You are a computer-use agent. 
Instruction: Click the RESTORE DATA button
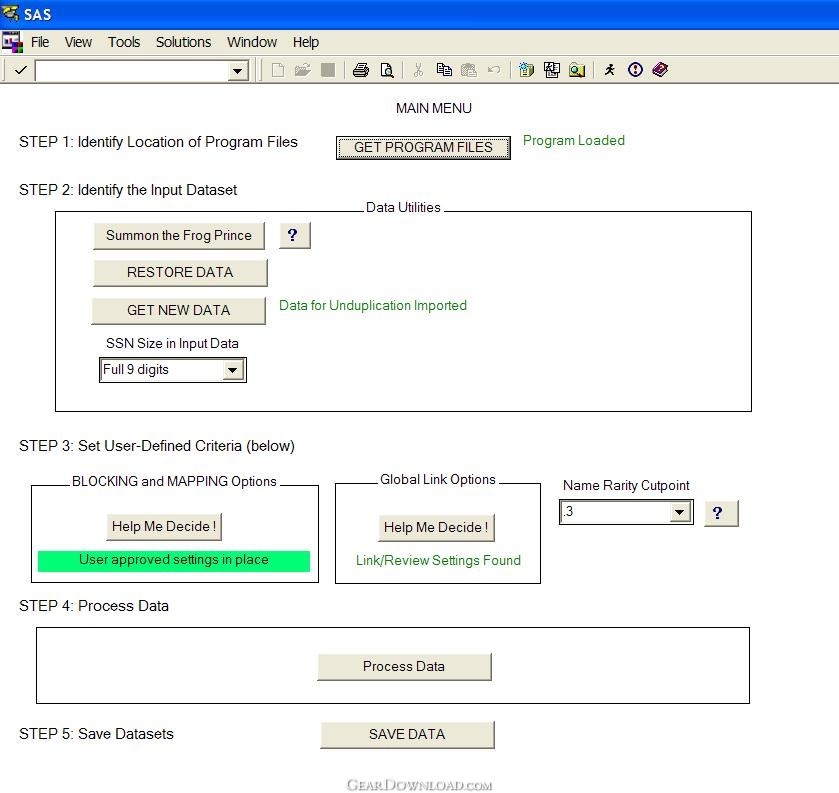tap(180, 272)
